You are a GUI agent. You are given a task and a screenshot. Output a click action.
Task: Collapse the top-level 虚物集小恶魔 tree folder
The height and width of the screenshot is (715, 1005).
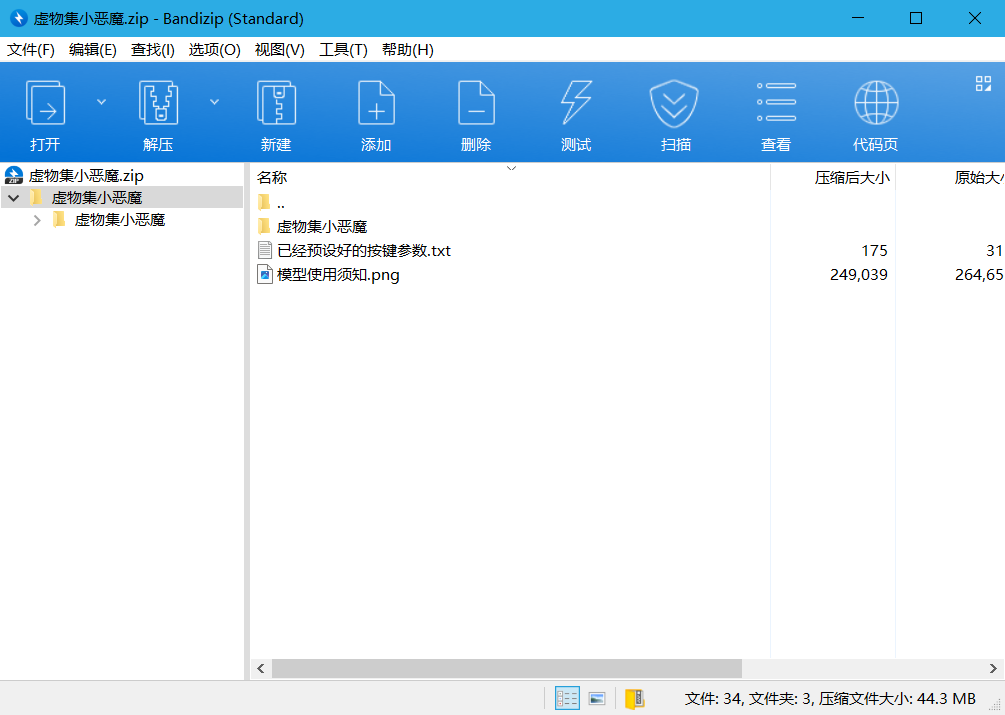(13, 198)
